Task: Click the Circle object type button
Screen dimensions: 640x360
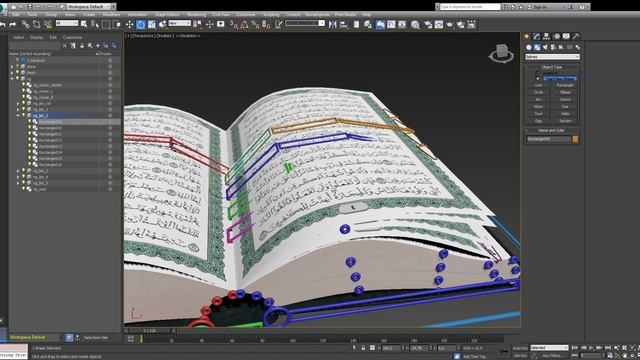Action: point(538,92)
